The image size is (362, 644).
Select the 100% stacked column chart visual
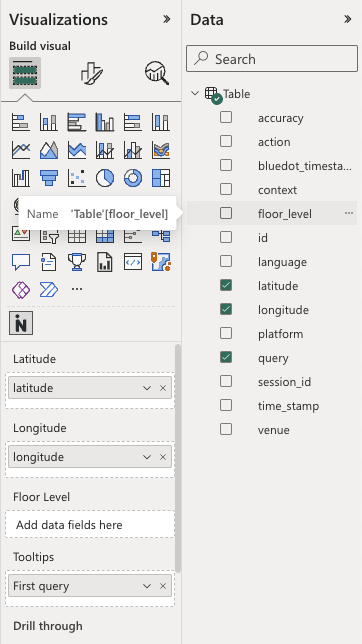[x=161, y=122]
